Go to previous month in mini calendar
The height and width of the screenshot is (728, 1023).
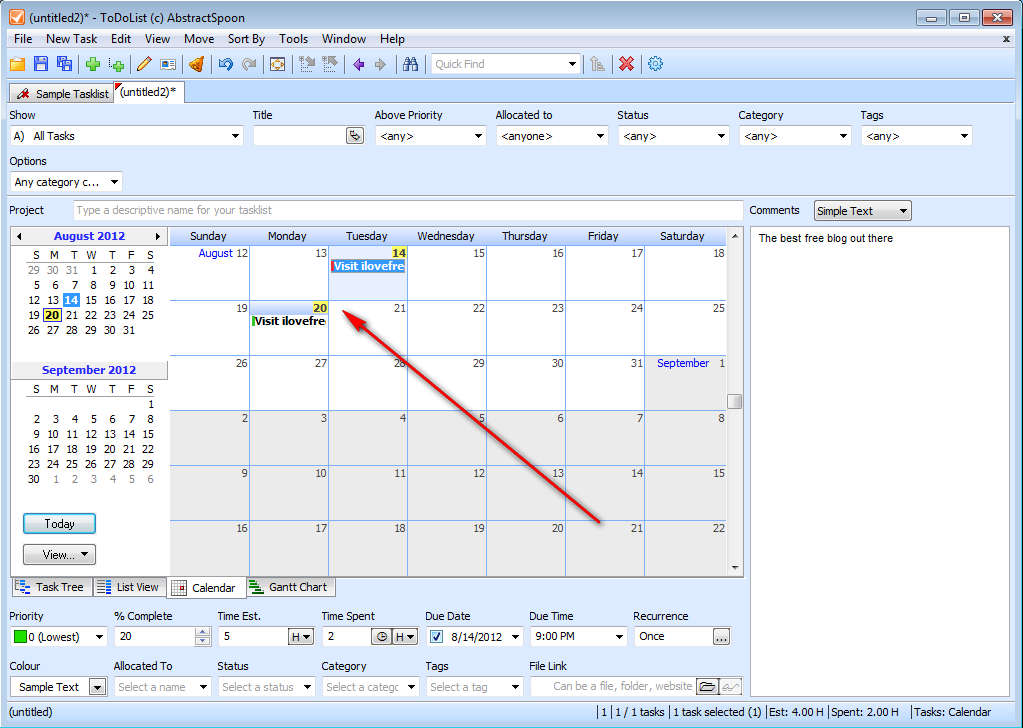[20, 236]
